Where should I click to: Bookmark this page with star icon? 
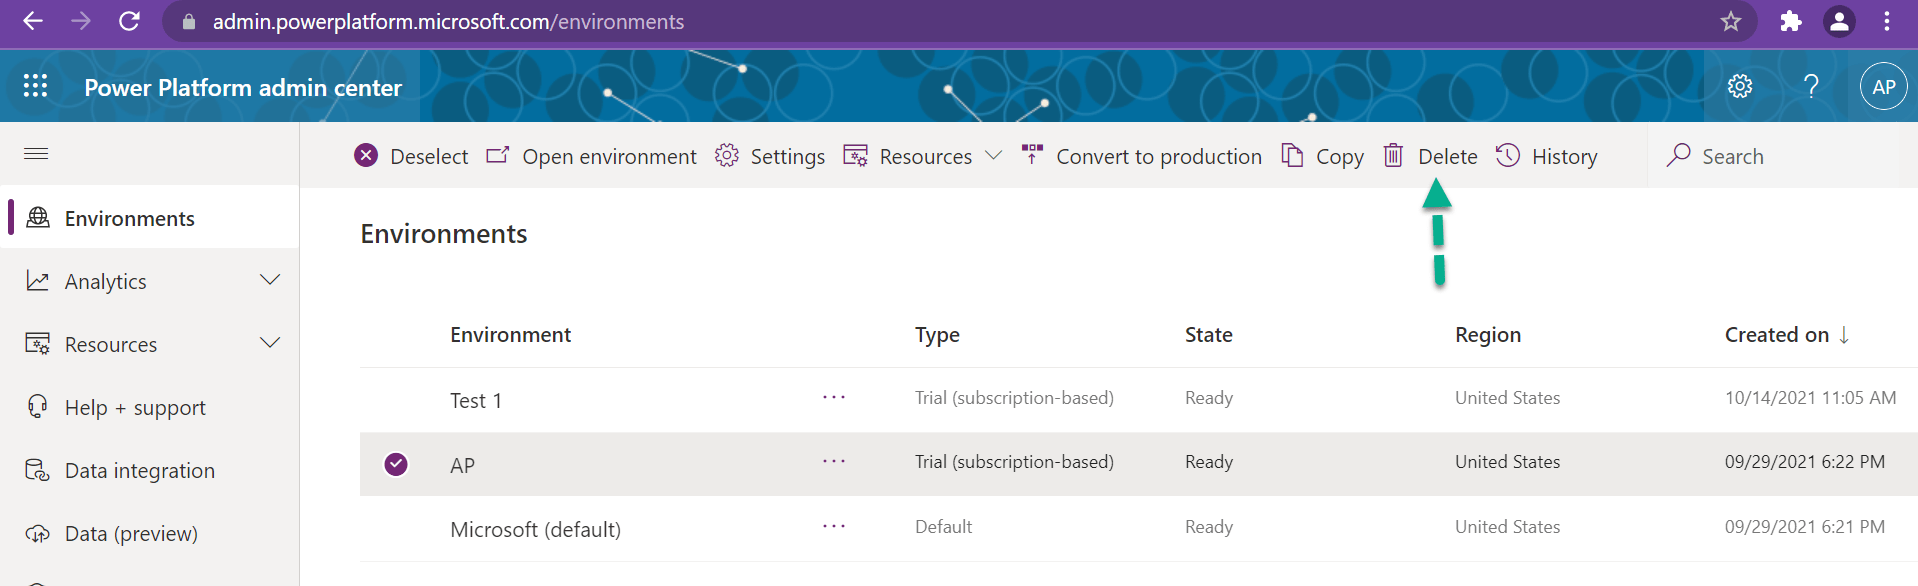(x=1730, y=21)
